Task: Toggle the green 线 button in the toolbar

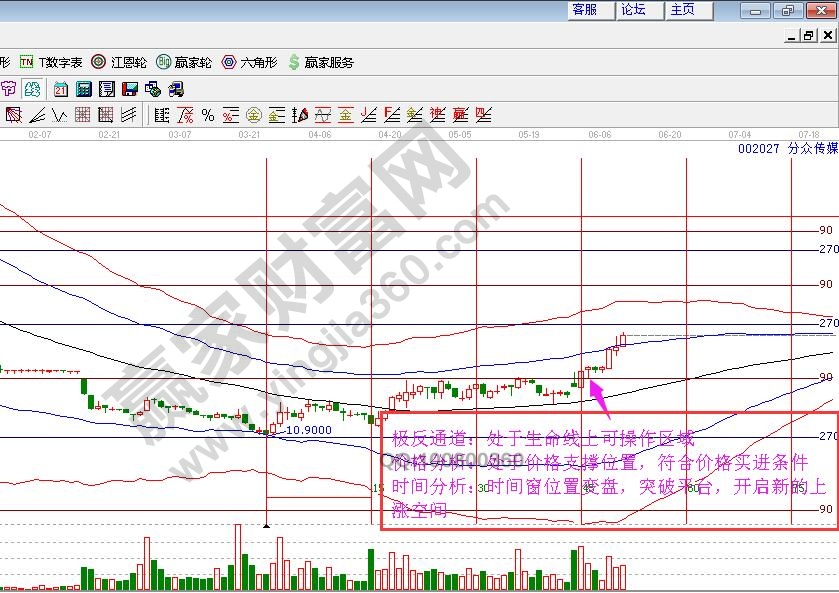Action: click(32, 89)
